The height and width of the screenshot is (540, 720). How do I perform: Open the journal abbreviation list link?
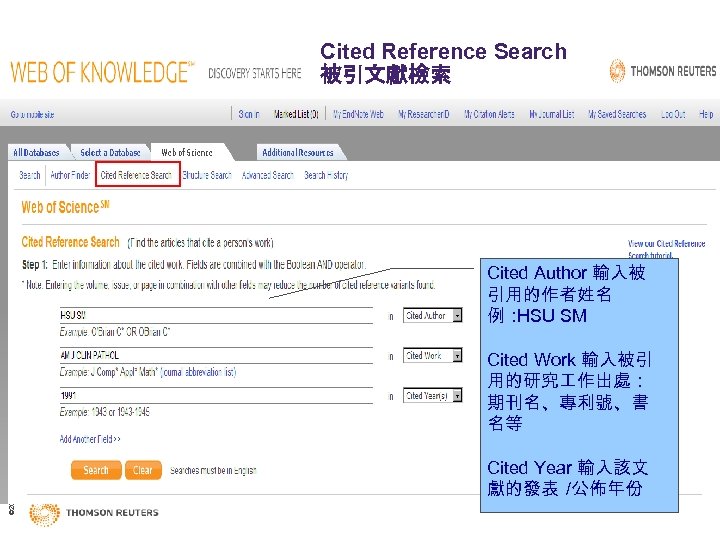pos(198,372)
